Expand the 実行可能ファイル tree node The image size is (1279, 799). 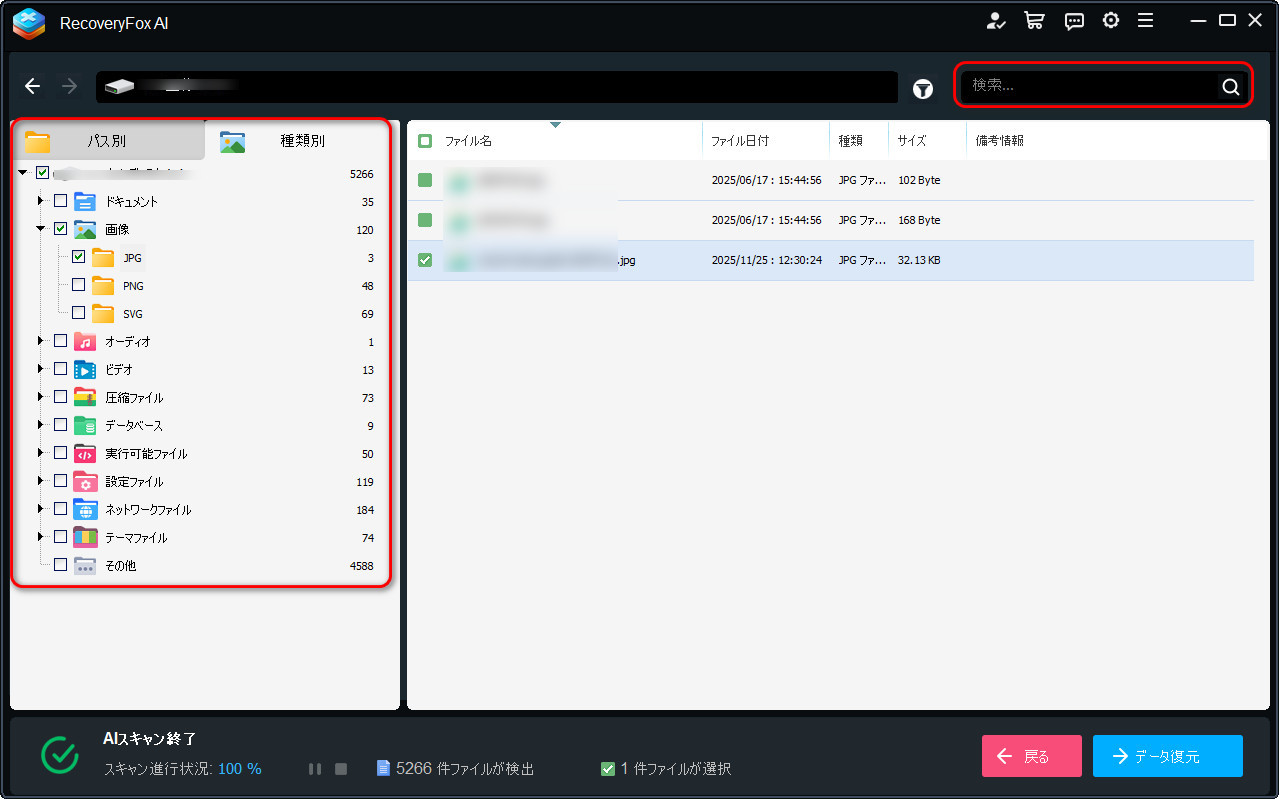(41, 453)
